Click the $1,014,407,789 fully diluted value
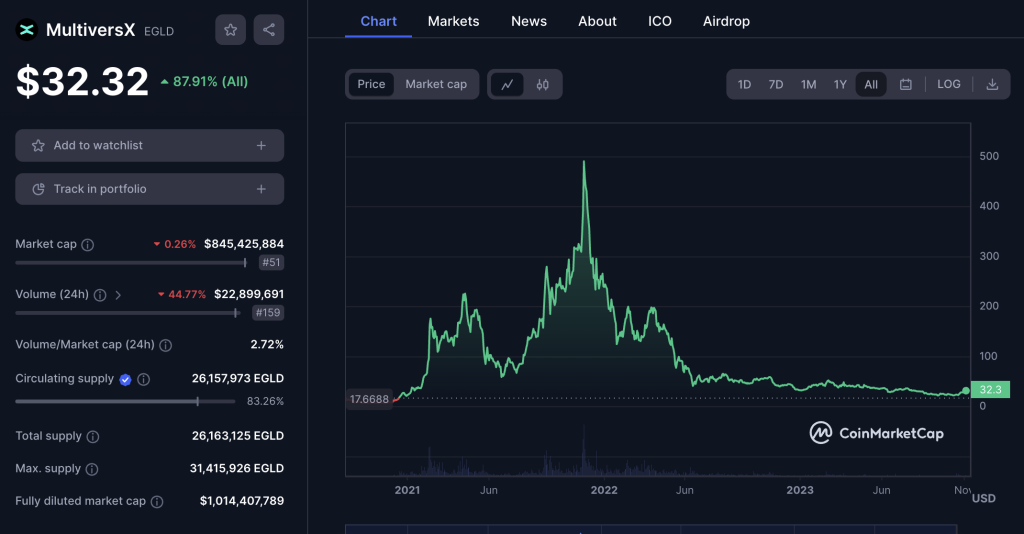1024x534 pixels. point(242,501)
